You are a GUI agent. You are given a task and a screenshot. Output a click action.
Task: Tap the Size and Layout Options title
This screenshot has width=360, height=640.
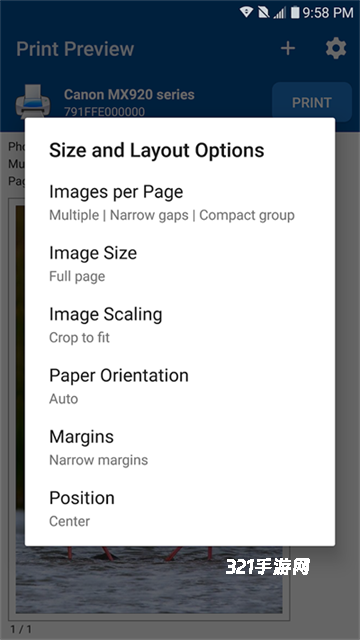tap(157, 150)
